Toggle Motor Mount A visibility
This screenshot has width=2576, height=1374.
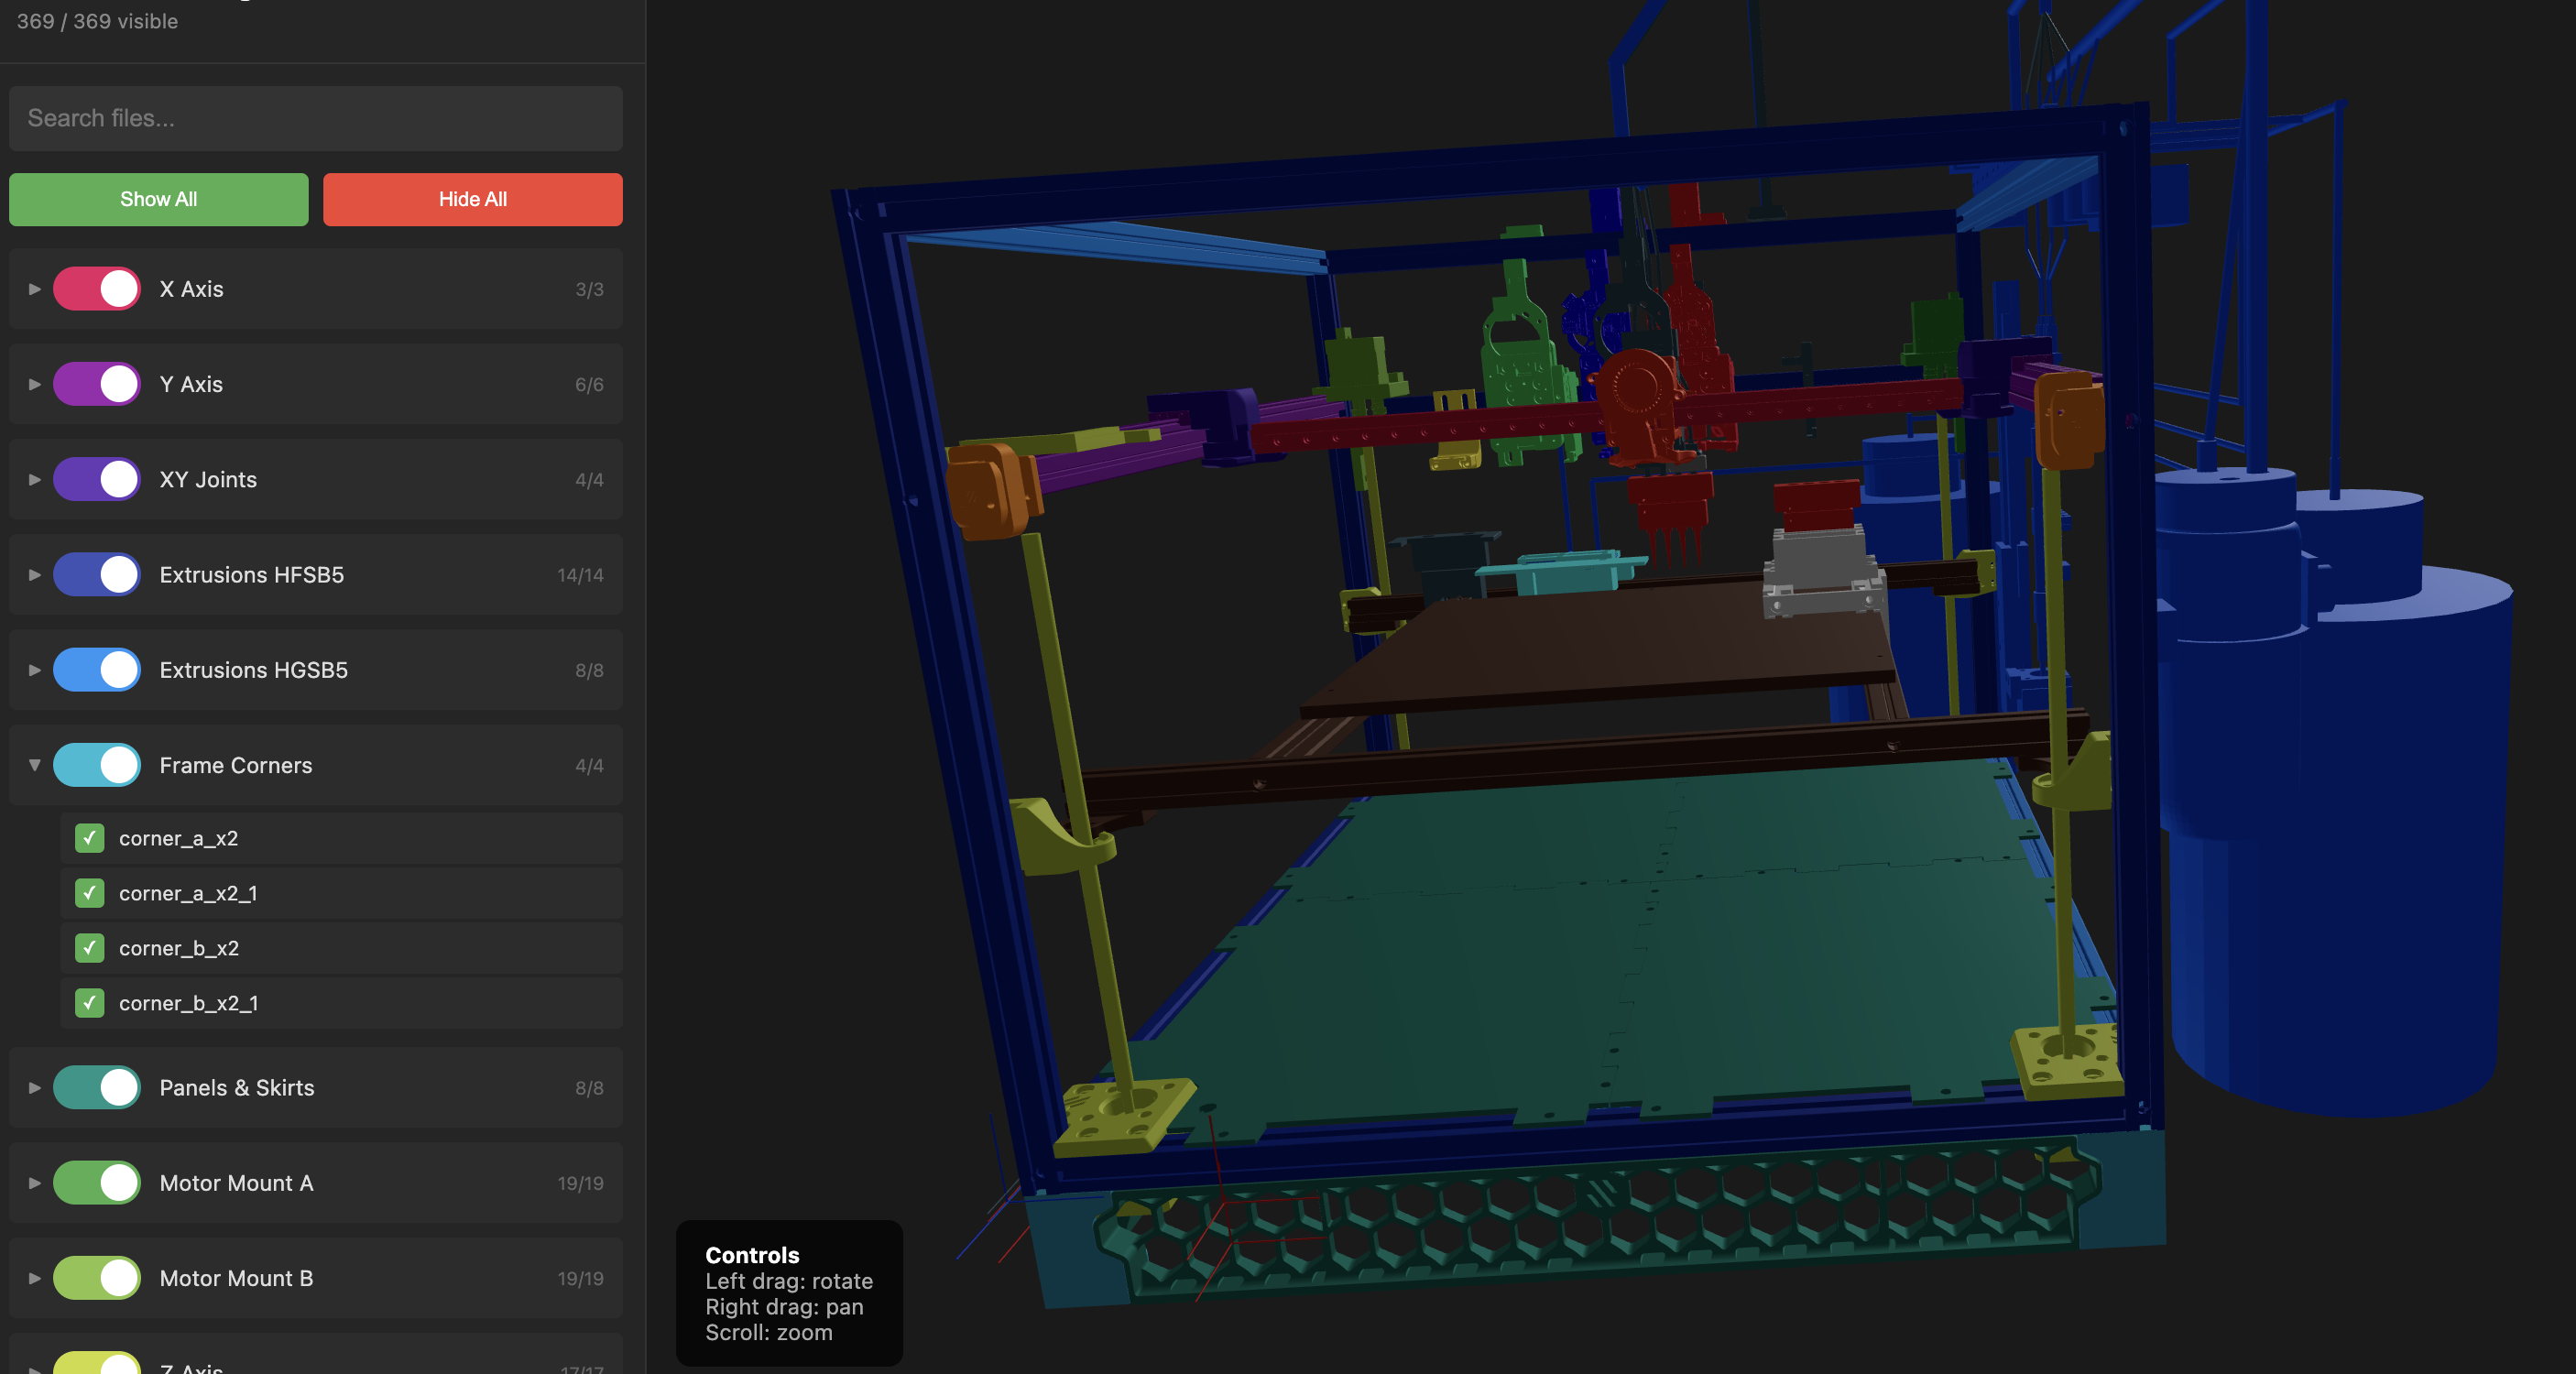[x=97, y=1183]
